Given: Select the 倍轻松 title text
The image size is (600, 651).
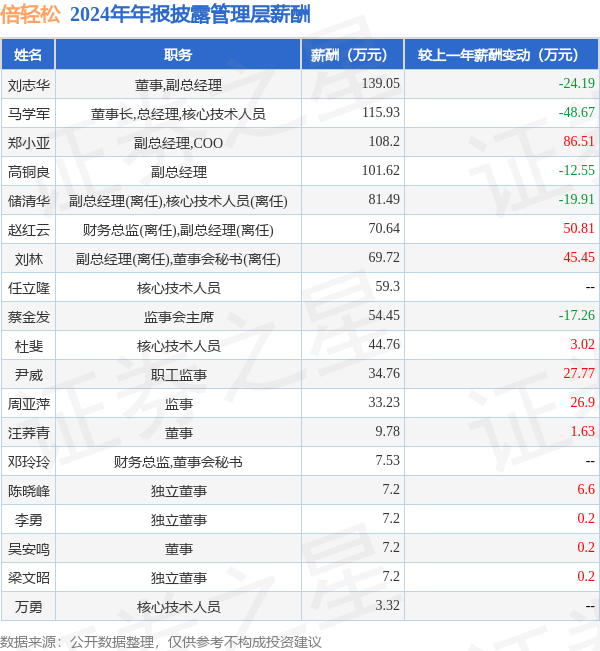Looking at the screenshot, I should point(30,15).
